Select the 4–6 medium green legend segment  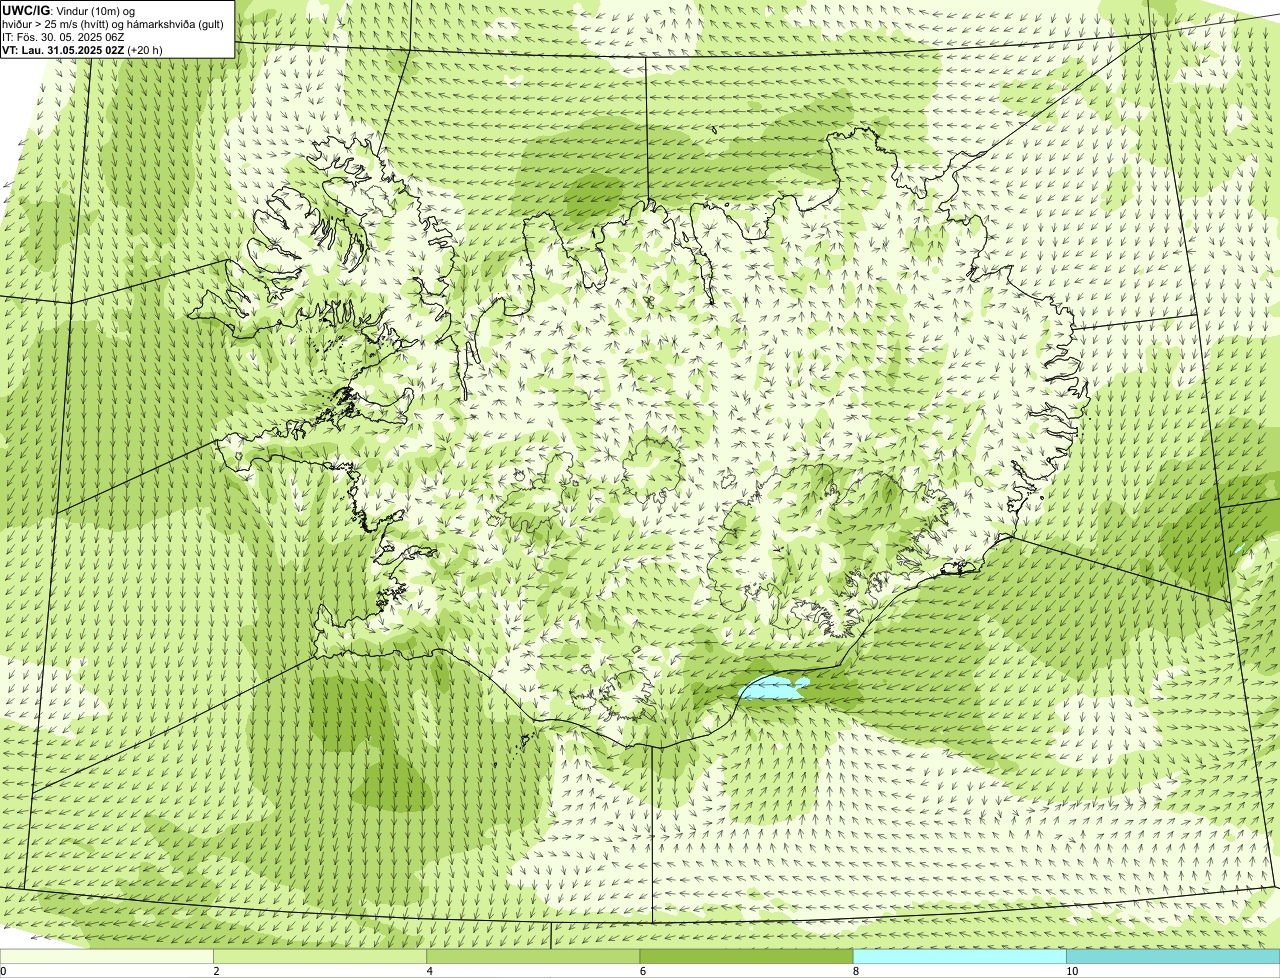coord(533,956)
